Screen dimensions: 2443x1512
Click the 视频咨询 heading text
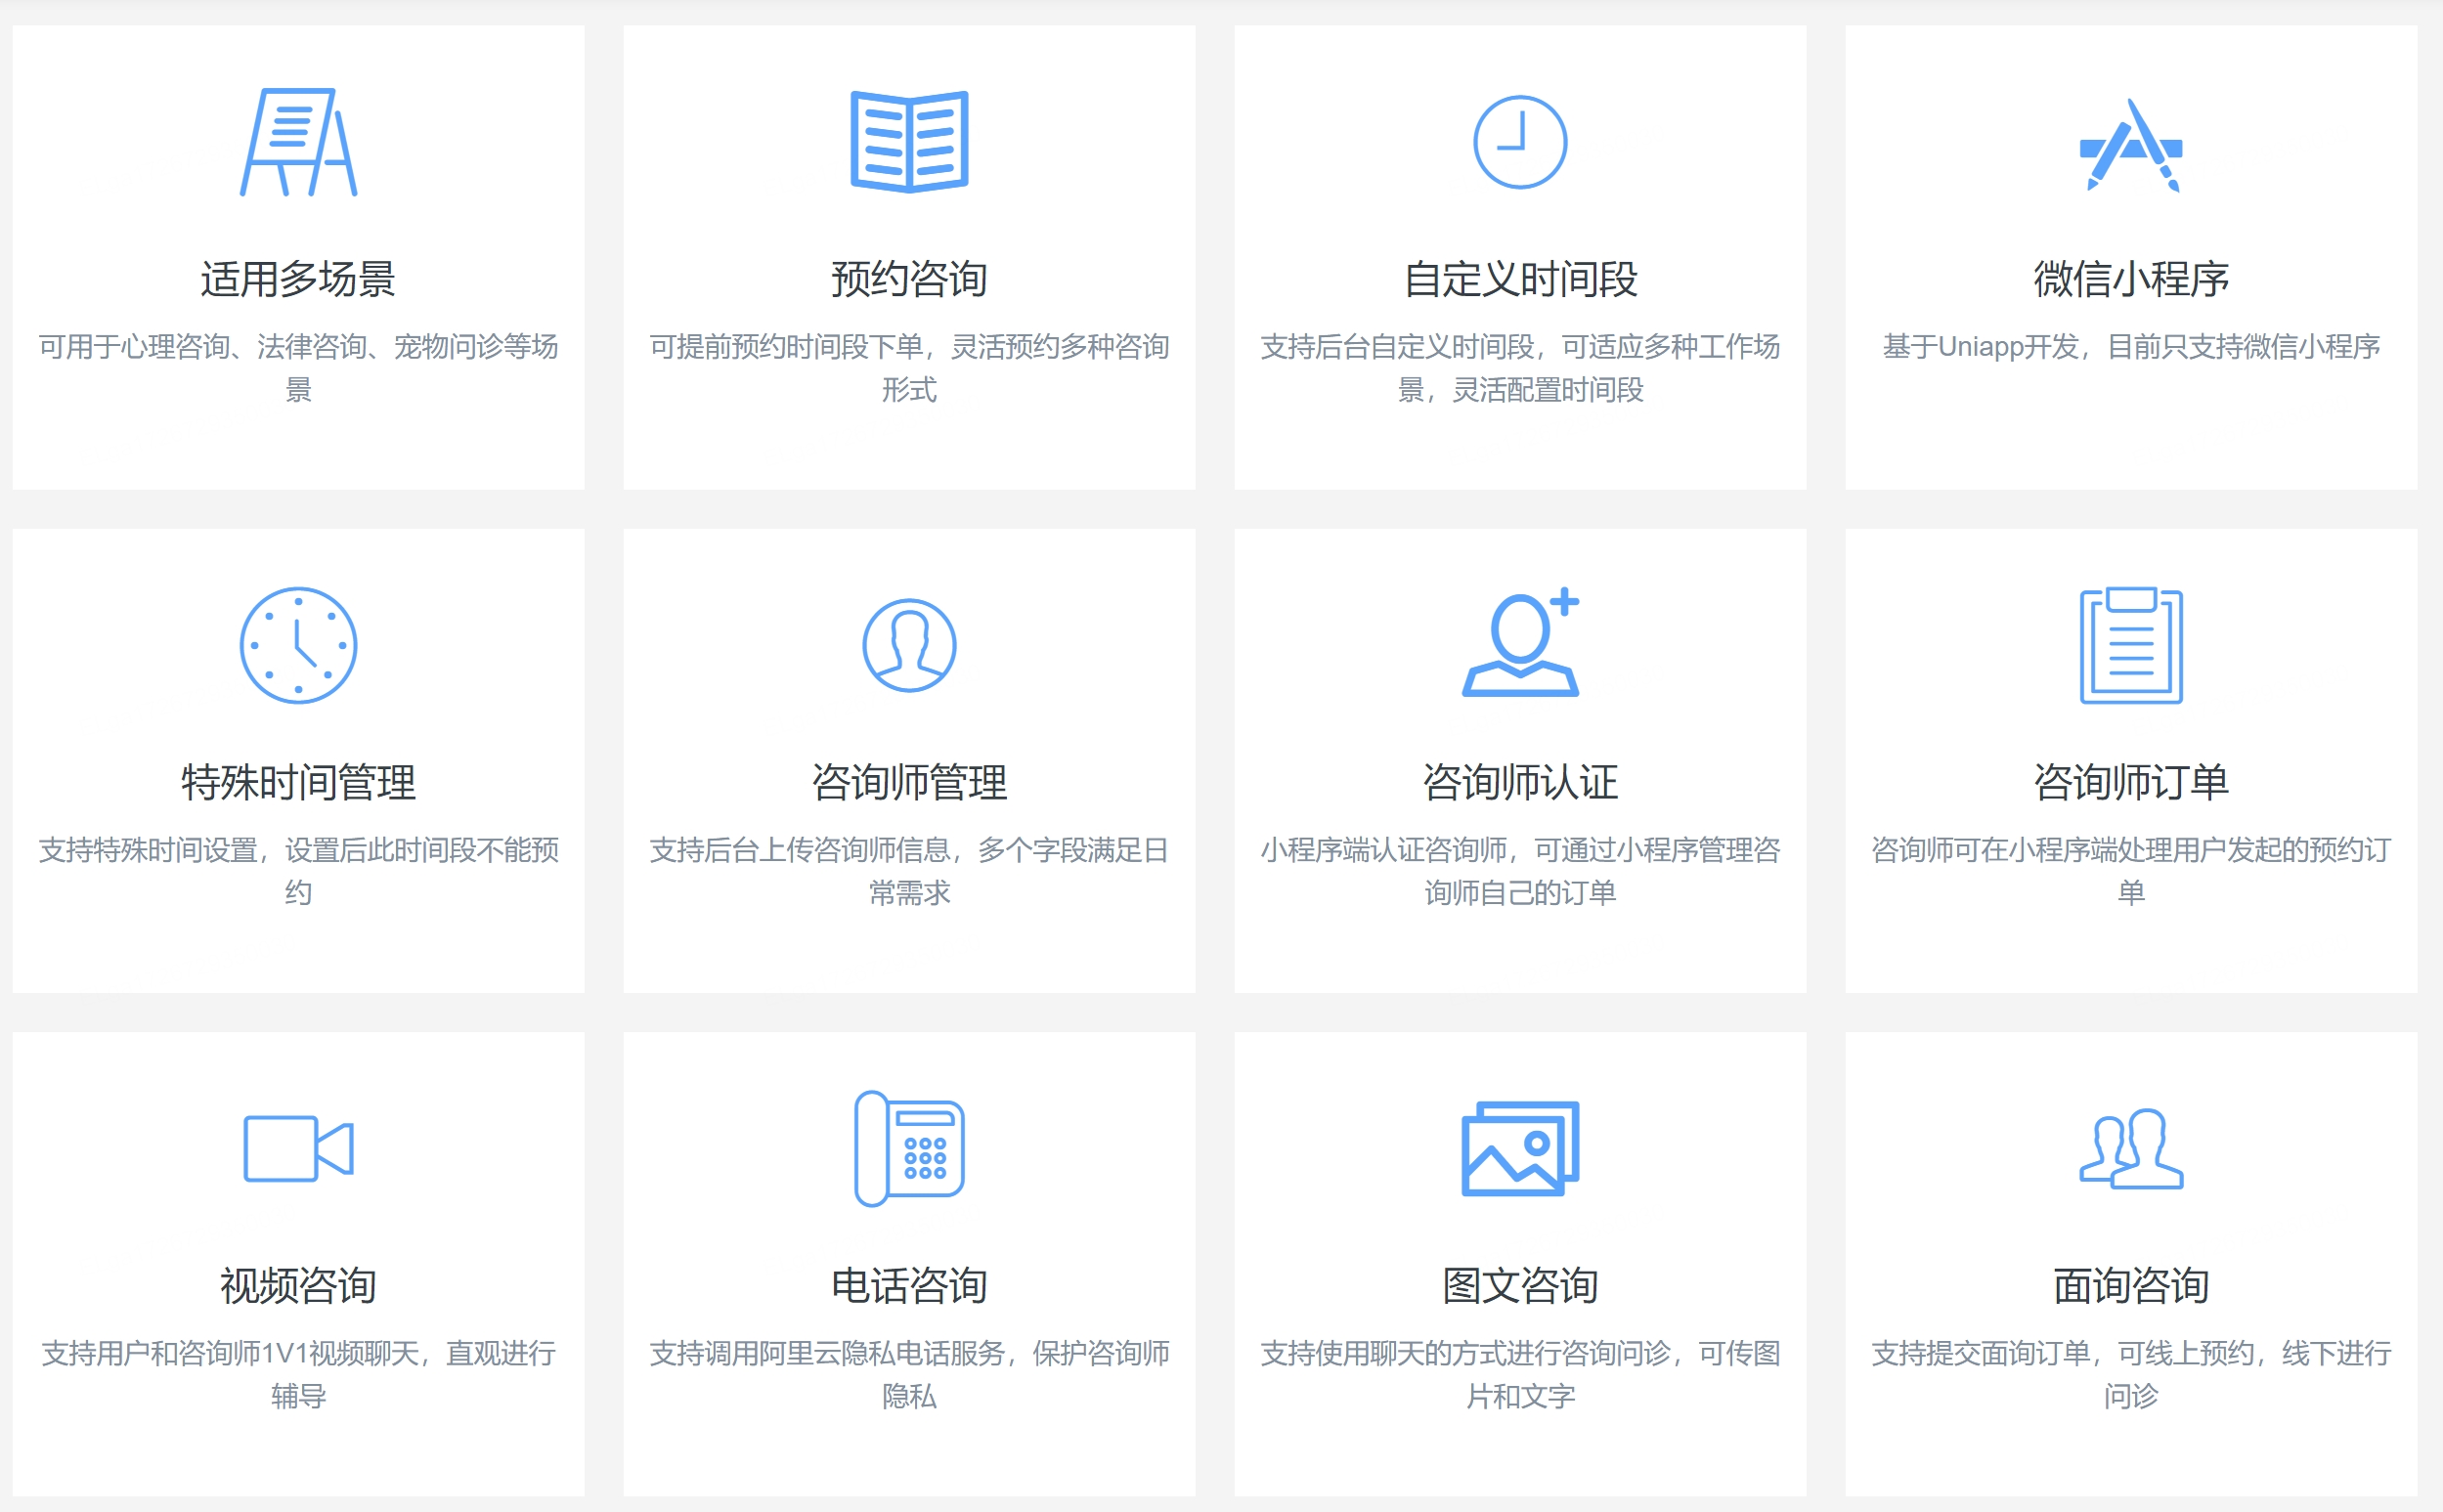pos(298,1285)
